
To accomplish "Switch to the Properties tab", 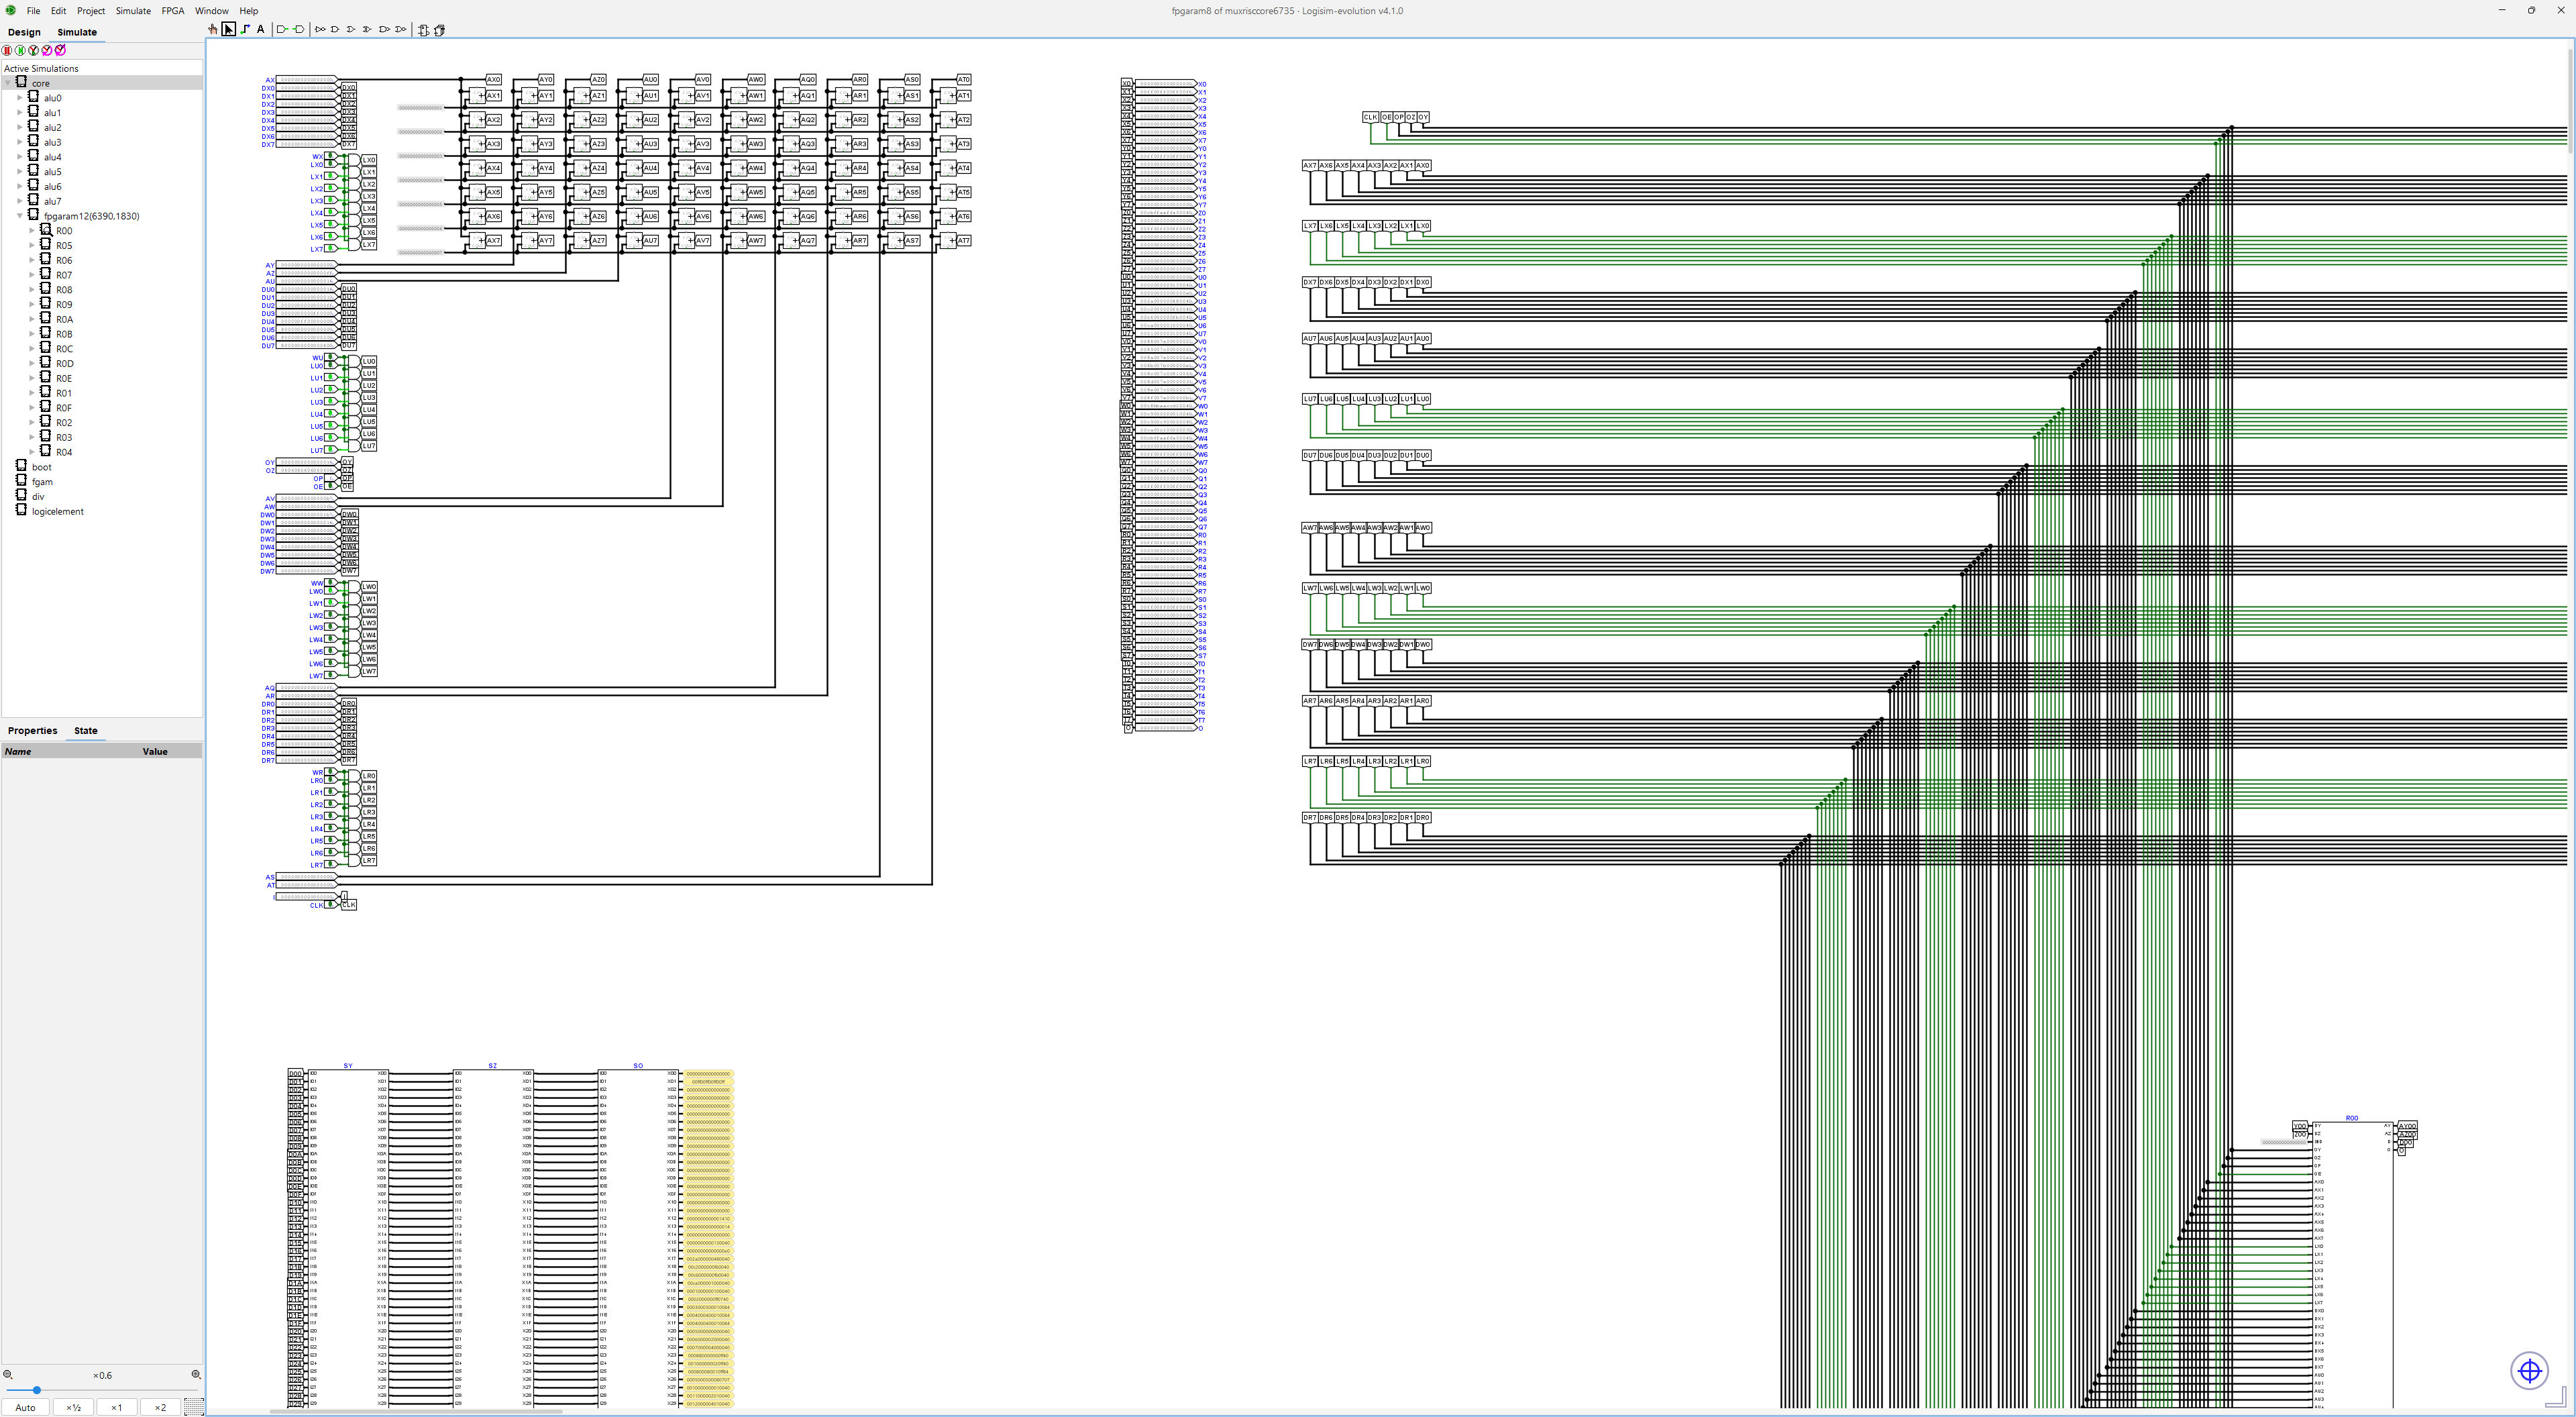I will 32,731.
